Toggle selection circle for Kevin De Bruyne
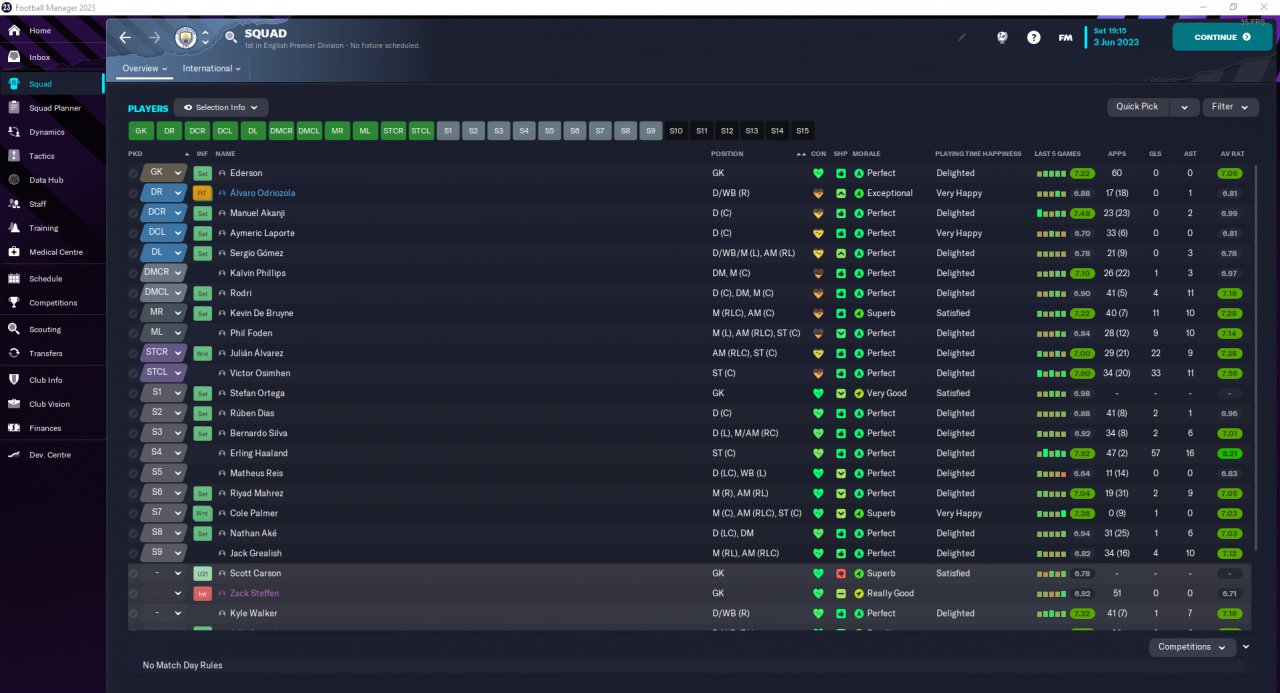 134,313
